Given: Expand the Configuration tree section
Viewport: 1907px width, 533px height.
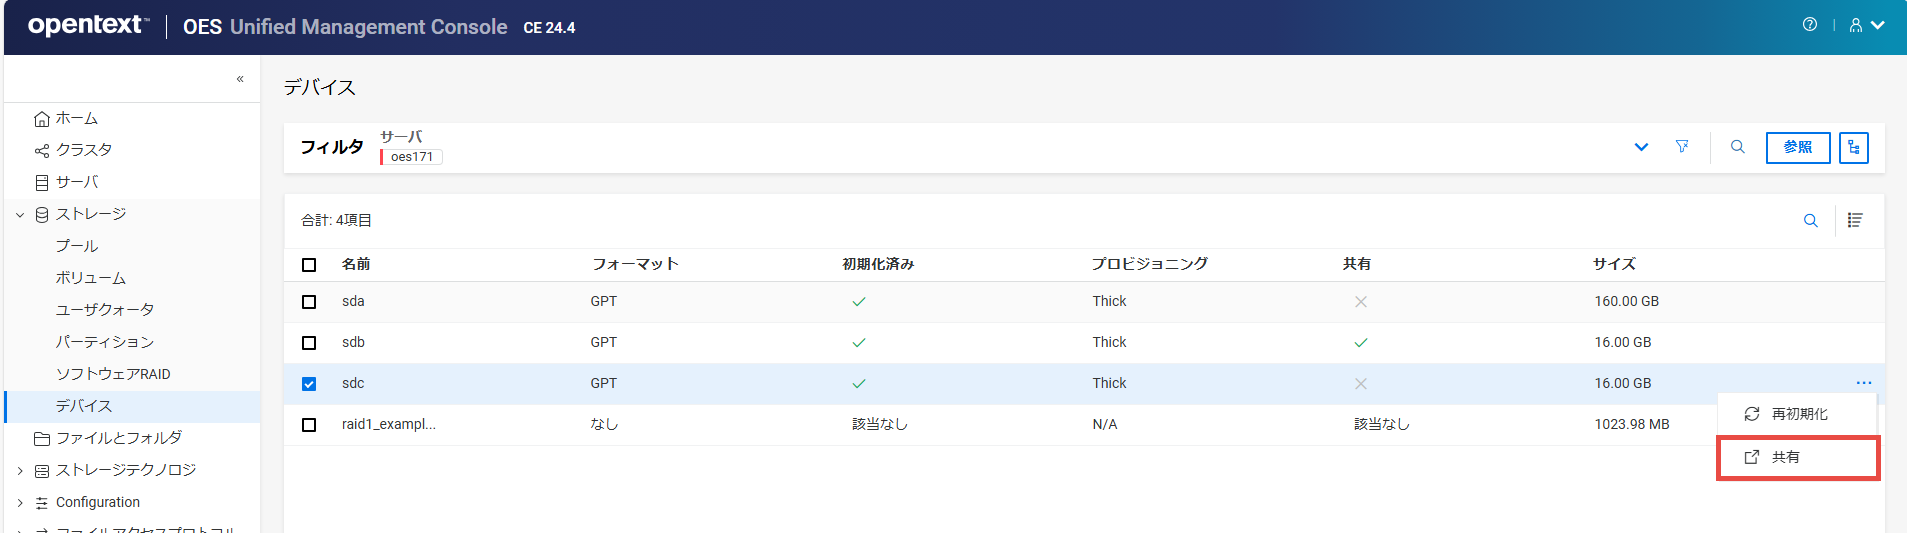Looking at the screenshot, I should [x=20, y=503].
